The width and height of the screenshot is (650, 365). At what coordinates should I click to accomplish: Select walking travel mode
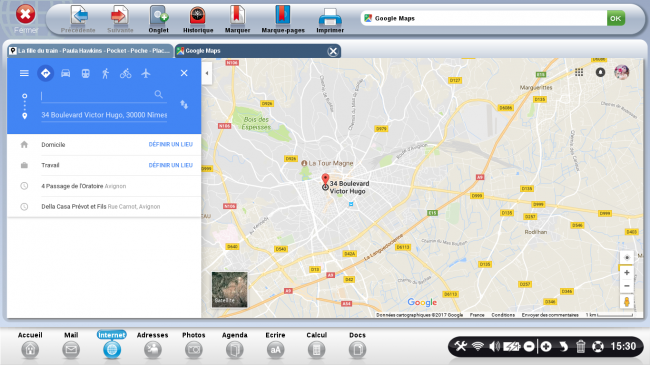pos(105,73)
